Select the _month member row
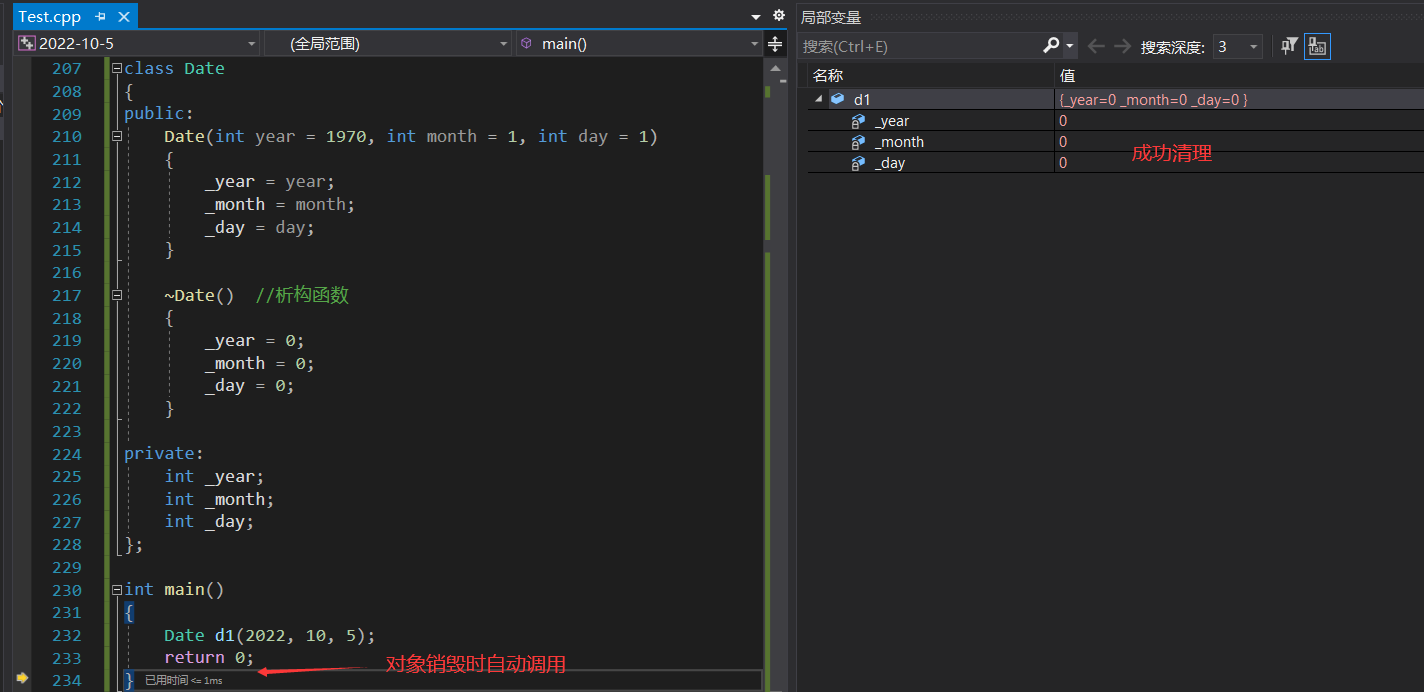Screen dimensions: 1424x692 1116,142
